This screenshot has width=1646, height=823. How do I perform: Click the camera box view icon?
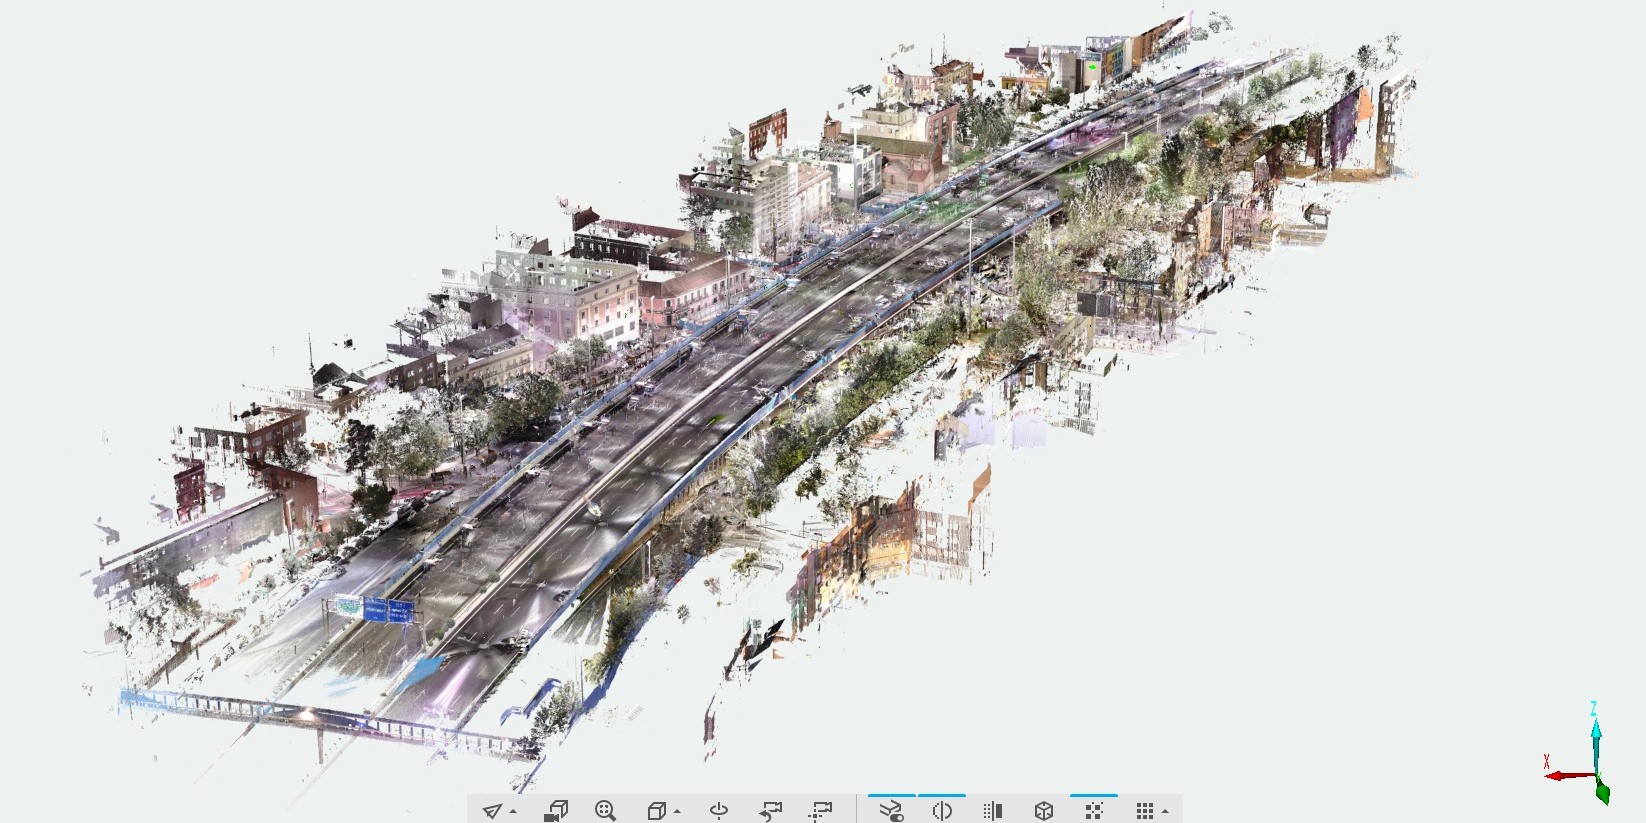coord(556,810)
